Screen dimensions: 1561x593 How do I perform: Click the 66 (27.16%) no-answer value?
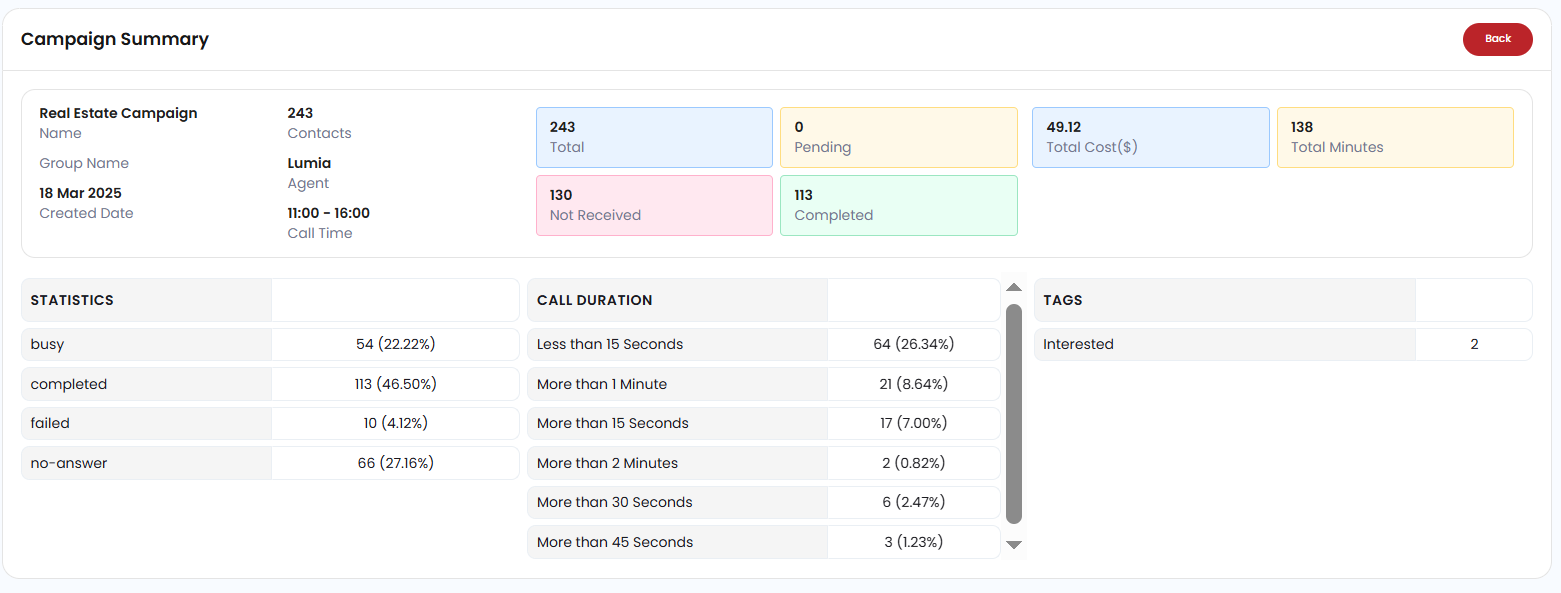point(395,463)
